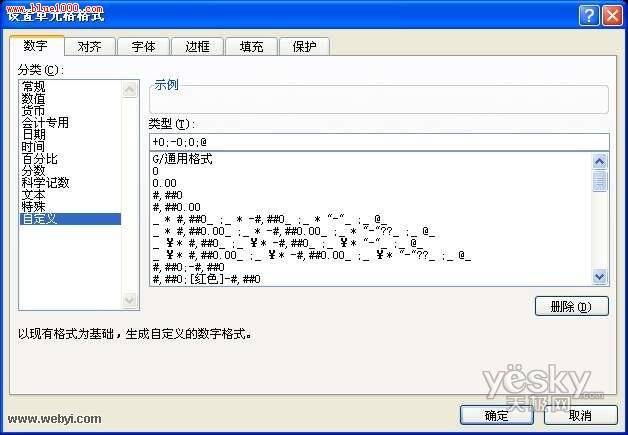Click the help question mark icon
Screen dimensions: 628x435
(x=589, y=16)
